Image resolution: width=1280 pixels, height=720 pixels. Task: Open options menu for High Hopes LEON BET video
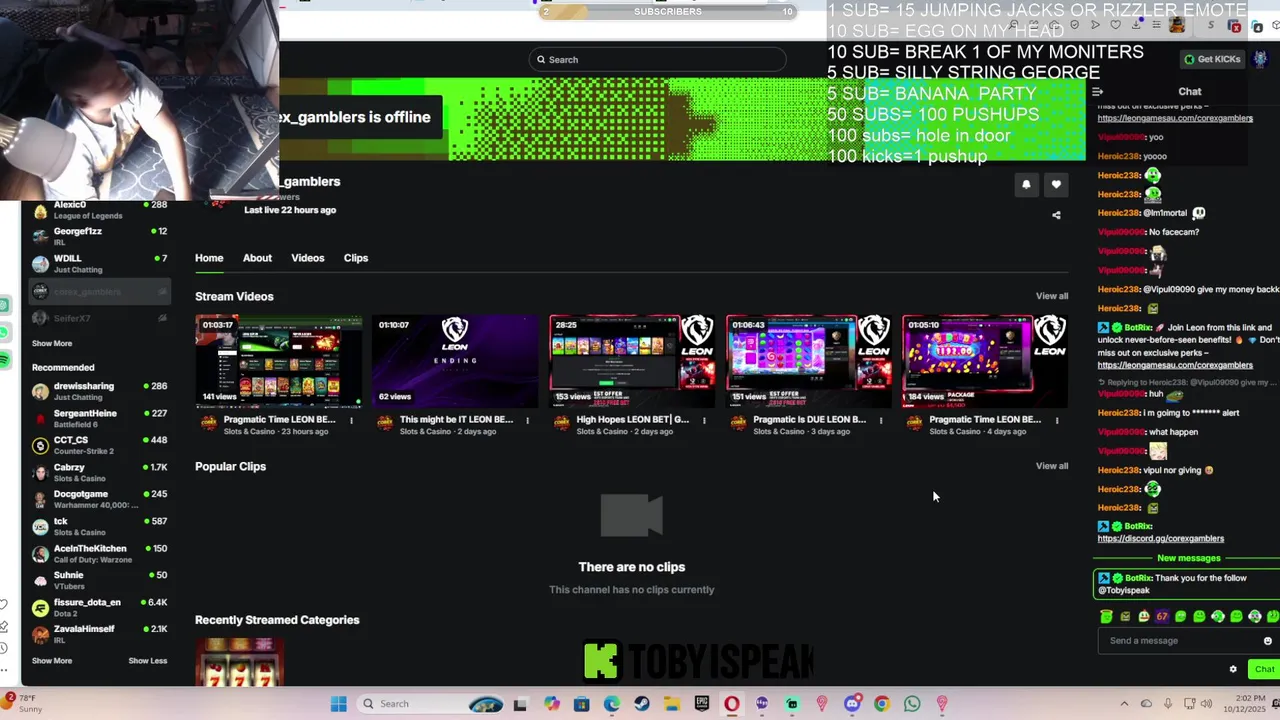tap(704, 420)
